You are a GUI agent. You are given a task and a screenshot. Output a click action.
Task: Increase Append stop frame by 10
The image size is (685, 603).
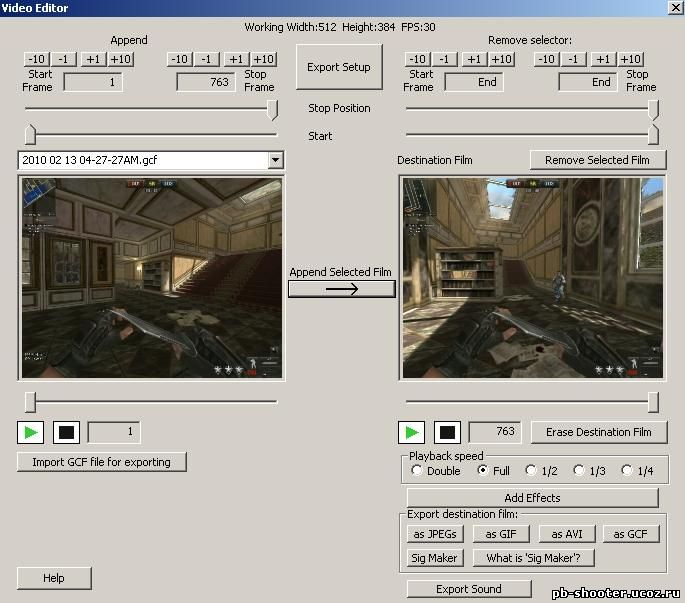(264, 59)
